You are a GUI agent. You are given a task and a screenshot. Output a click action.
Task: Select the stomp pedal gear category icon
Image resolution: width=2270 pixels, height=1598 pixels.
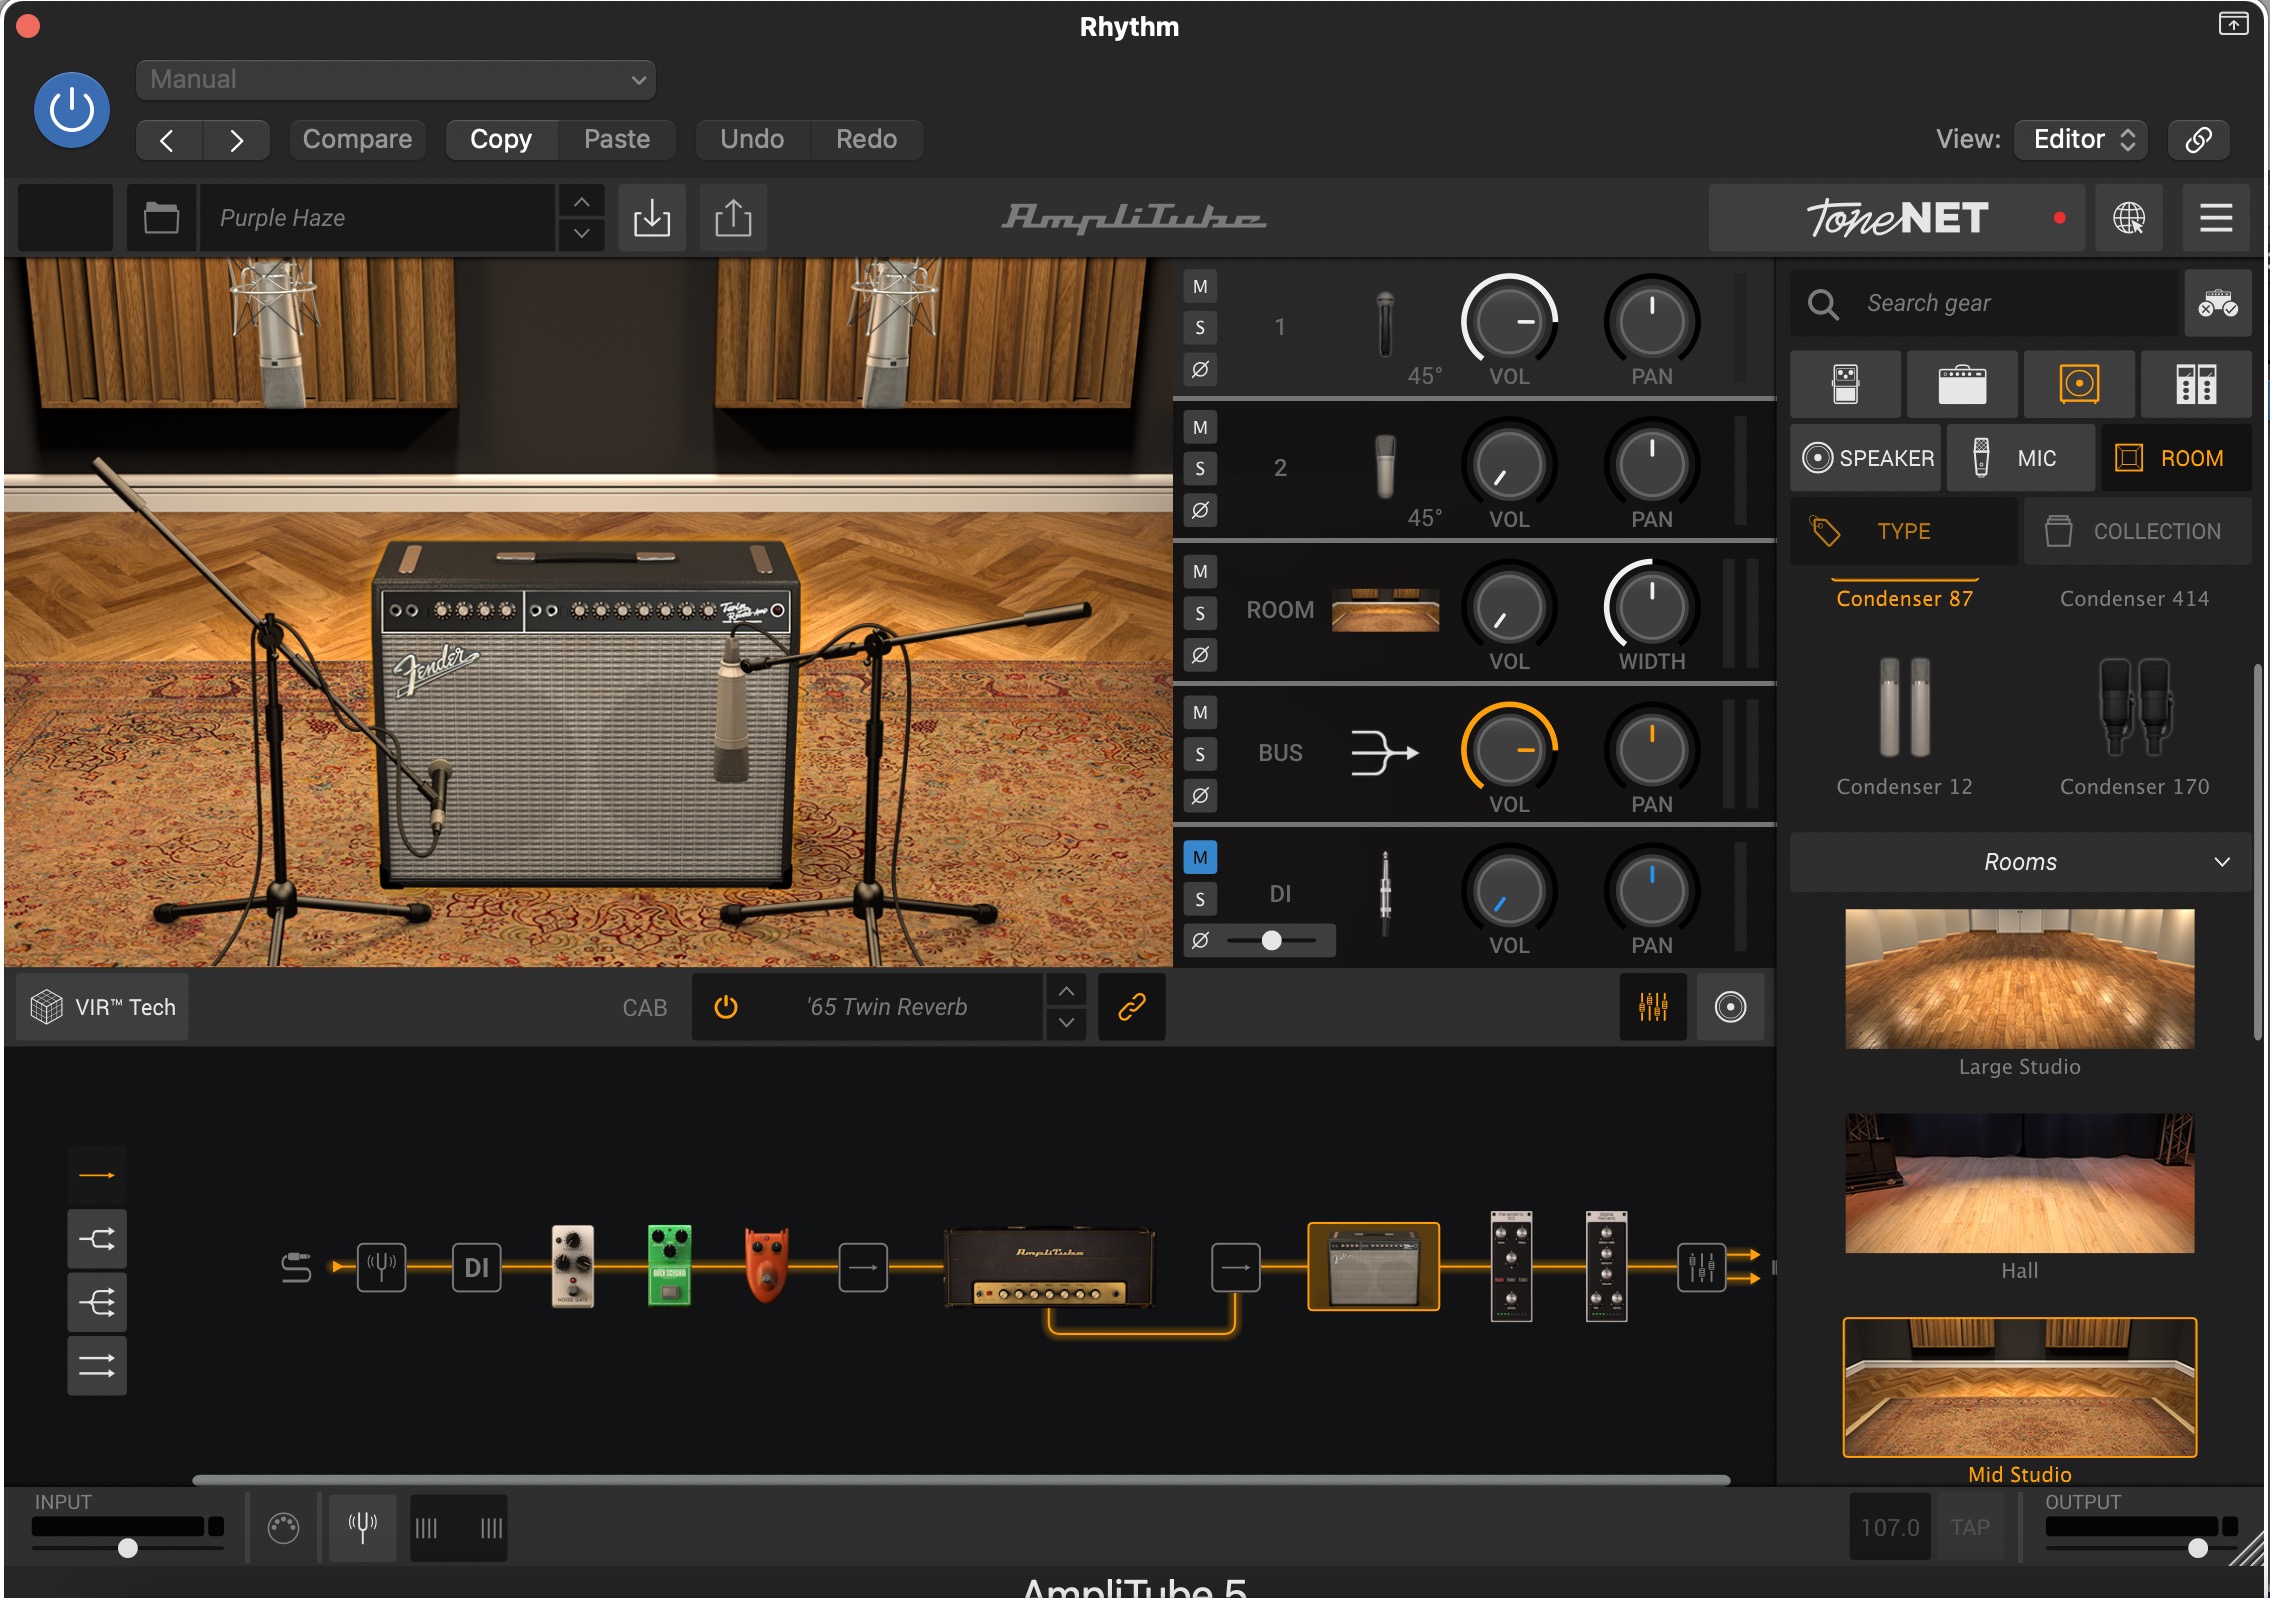click(1846, 384)
